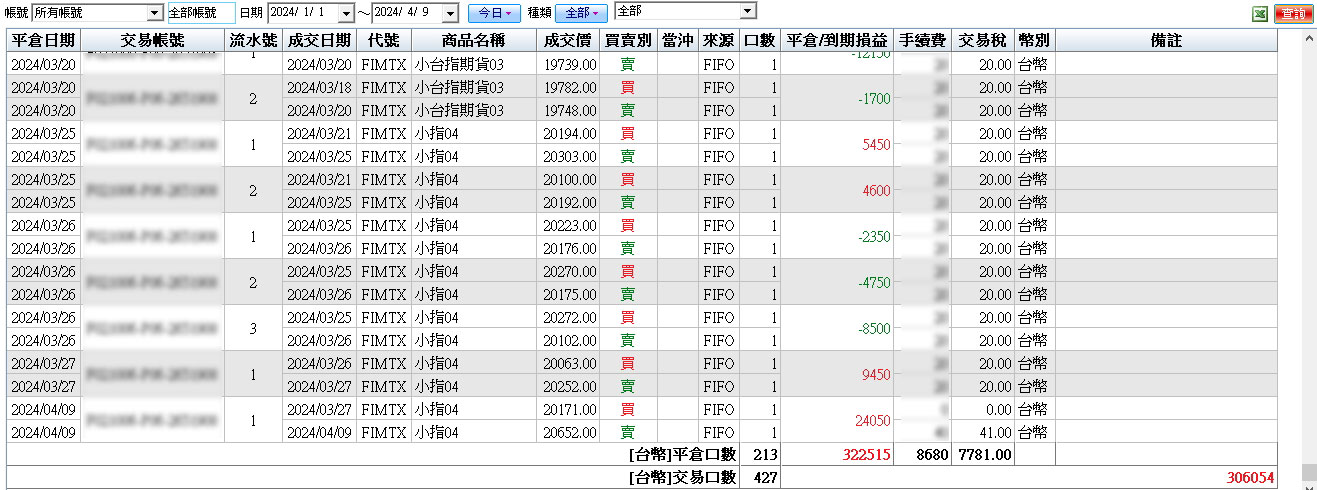
Task: Click the 流水號 column header
Action: (253, 40)
